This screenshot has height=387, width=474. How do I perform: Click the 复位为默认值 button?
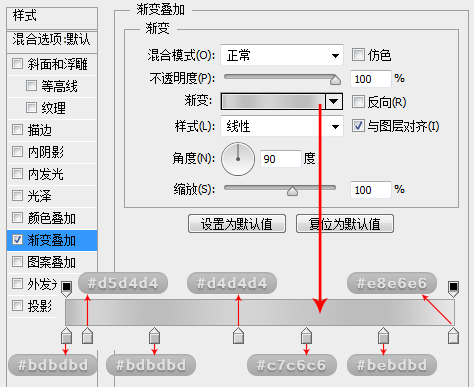coord(345,224)
